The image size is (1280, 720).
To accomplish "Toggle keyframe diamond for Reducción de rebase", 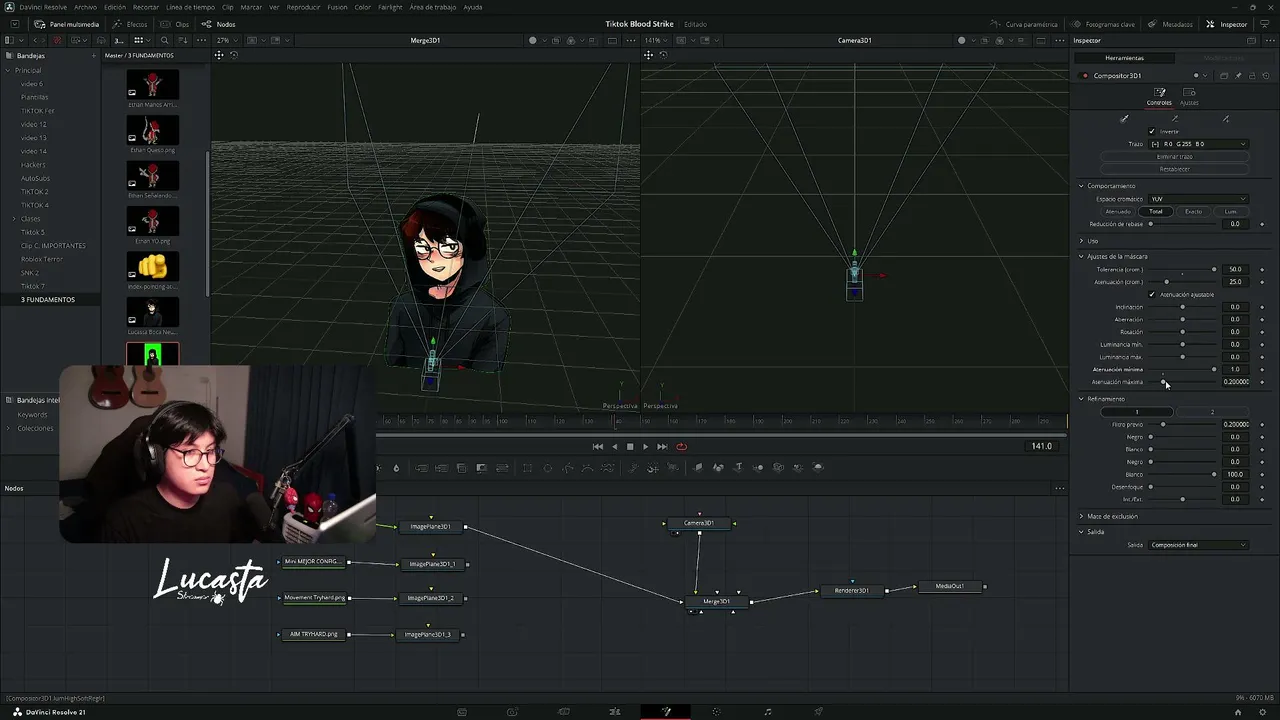I will pyautogui.click(x=1262, y=224).
